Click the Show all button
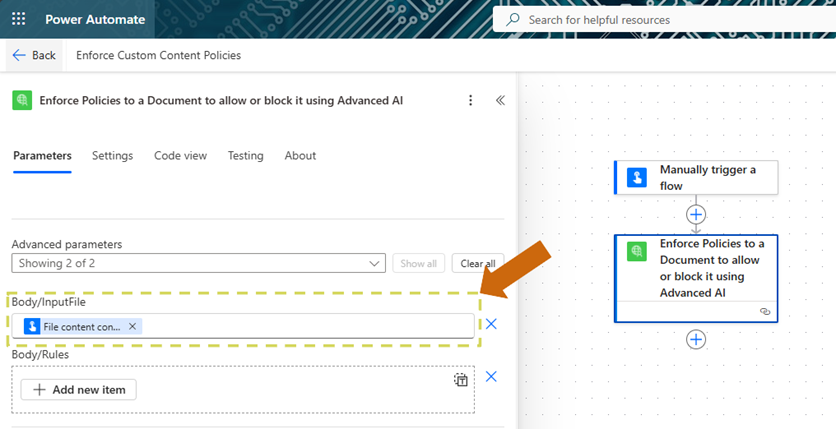The height and width of the screenshot is (429, 836). [x=418, y=263]
